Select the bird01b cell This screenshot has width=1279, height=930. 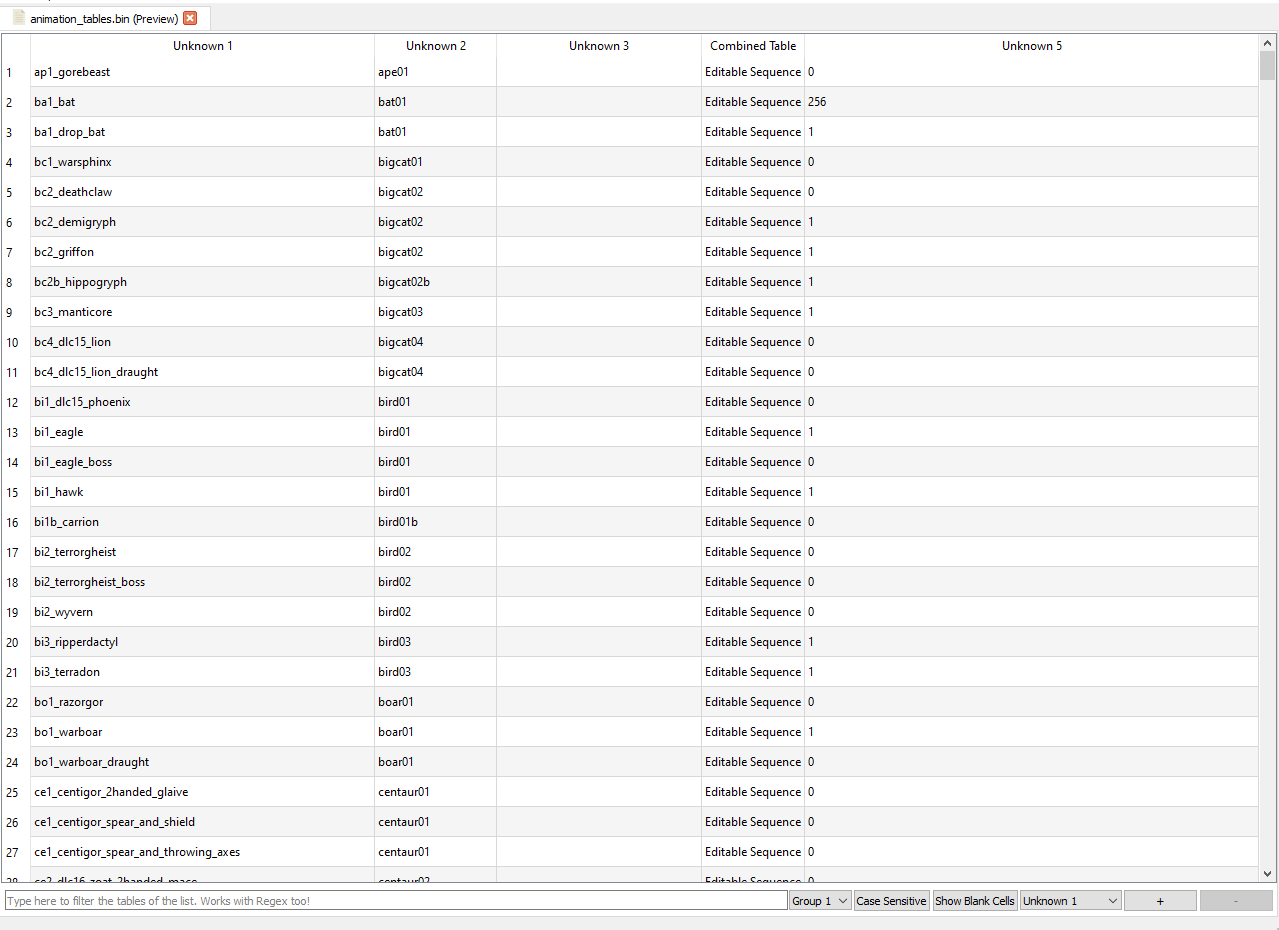[436, 522]
